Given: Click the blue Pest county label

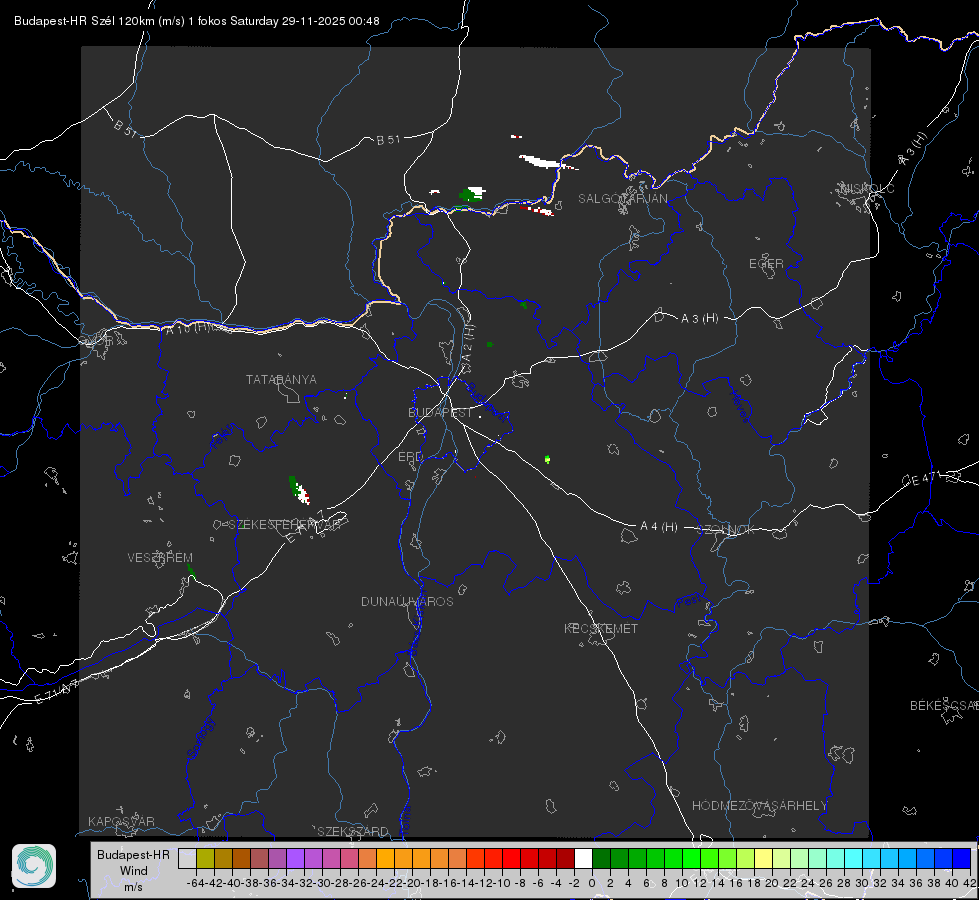Looking at the screenshot, I should pos(689,601).
